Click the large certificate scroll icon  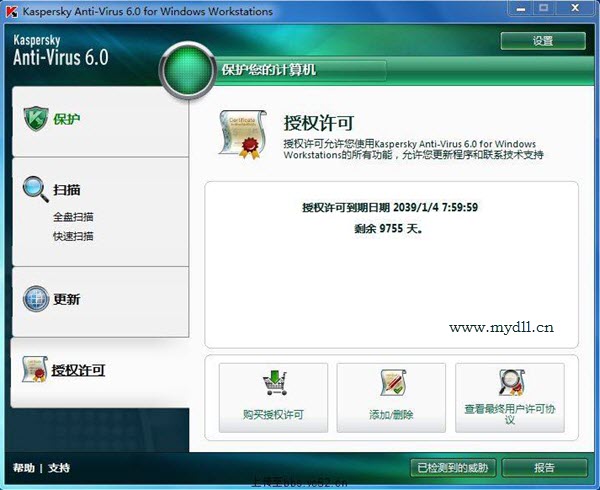(243, 134)
